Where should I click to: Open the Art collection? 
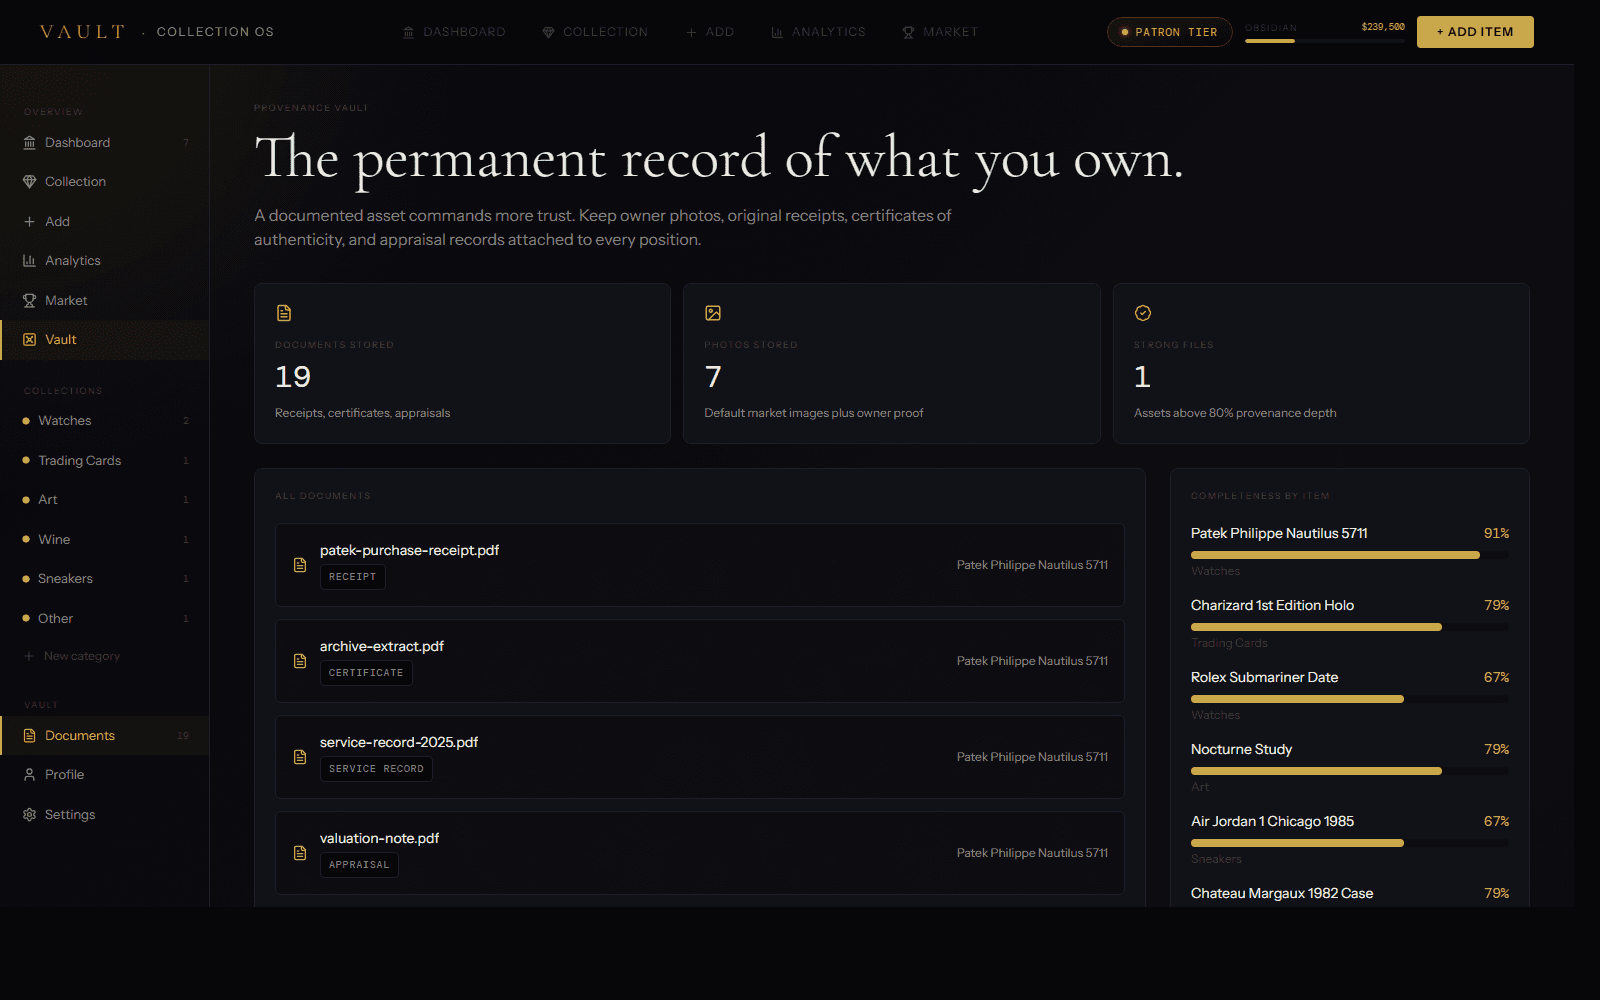click(105, 500)
